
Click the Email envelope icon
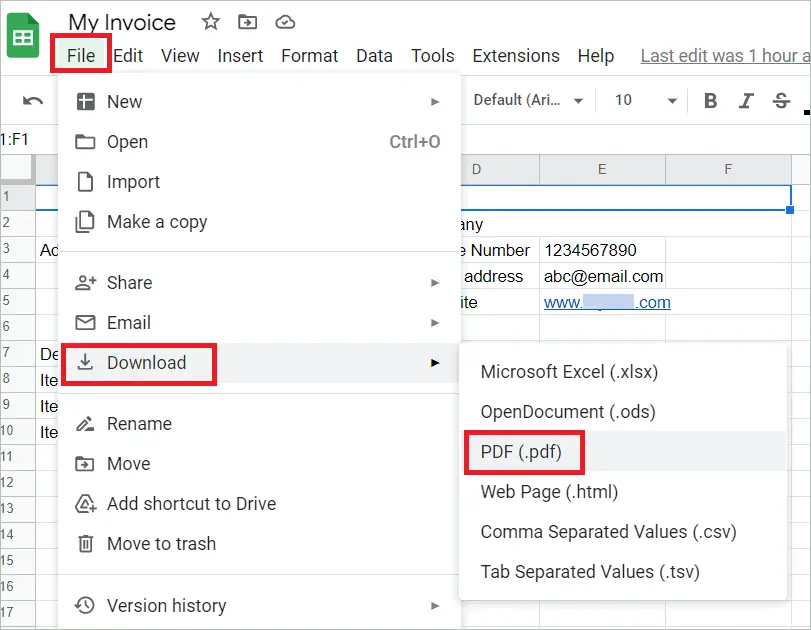[x=84, y=322]
